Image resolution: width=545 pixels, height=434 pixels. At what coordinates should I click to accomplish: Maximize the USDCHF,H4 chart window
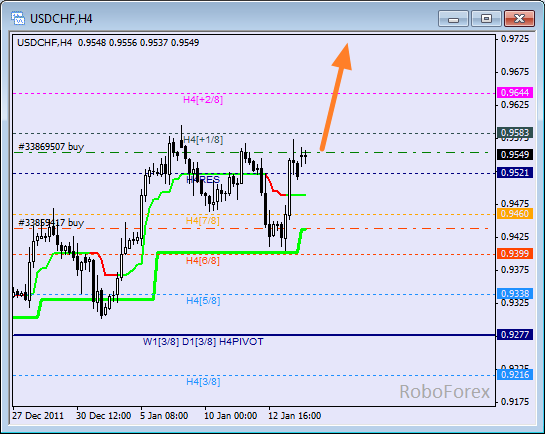[x=486, y=19]
